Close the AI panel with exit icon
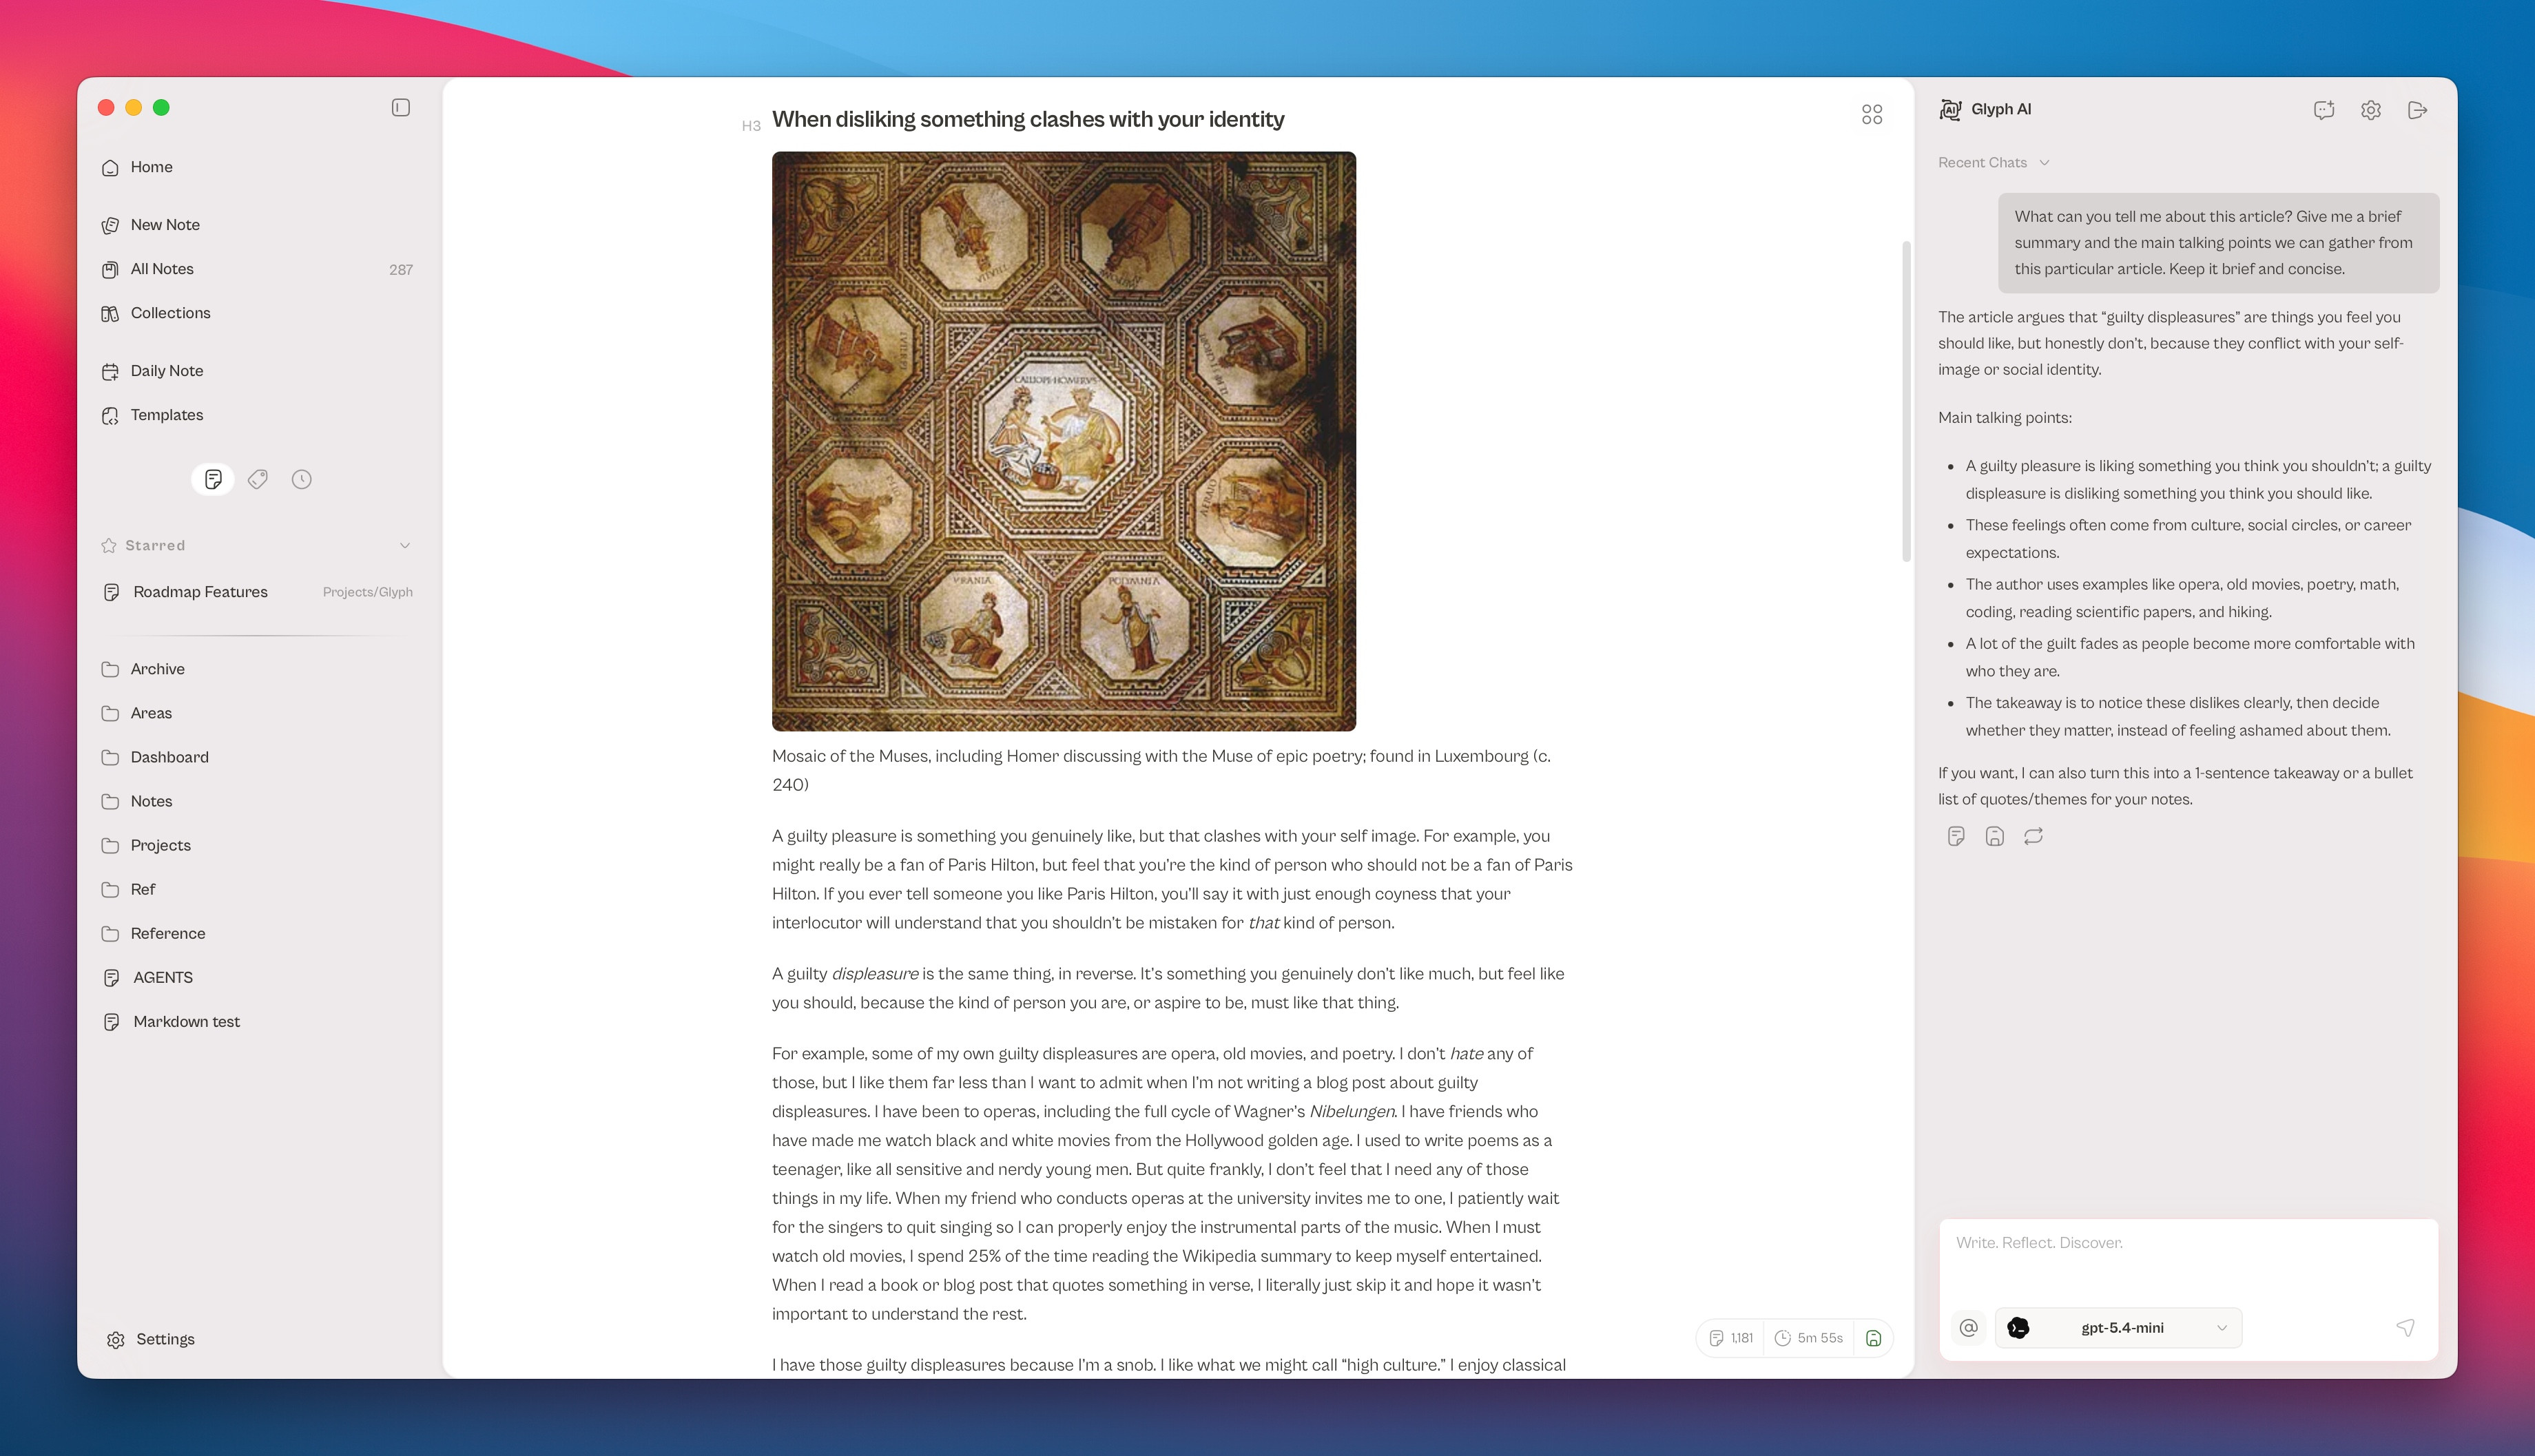 click(2417, 110)
